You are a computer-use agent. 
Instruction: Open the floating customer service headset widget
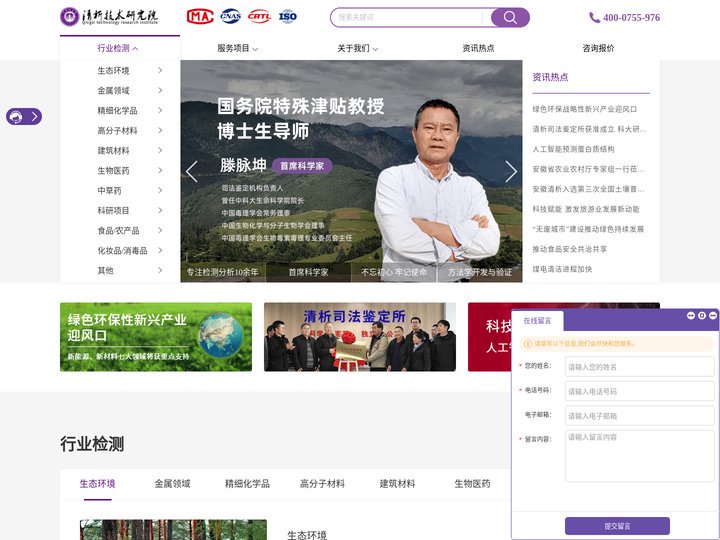[x=24, y=117]
